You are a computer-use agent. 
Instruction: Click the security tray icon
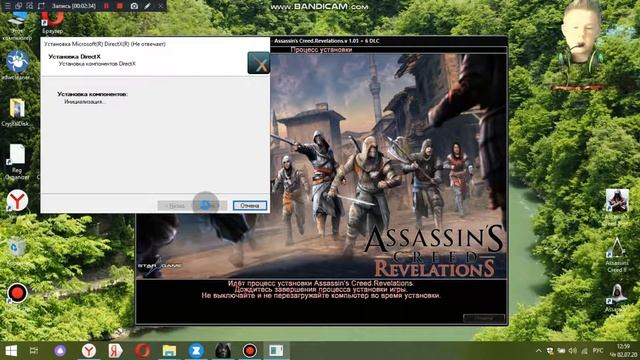[x=550, y=351]
